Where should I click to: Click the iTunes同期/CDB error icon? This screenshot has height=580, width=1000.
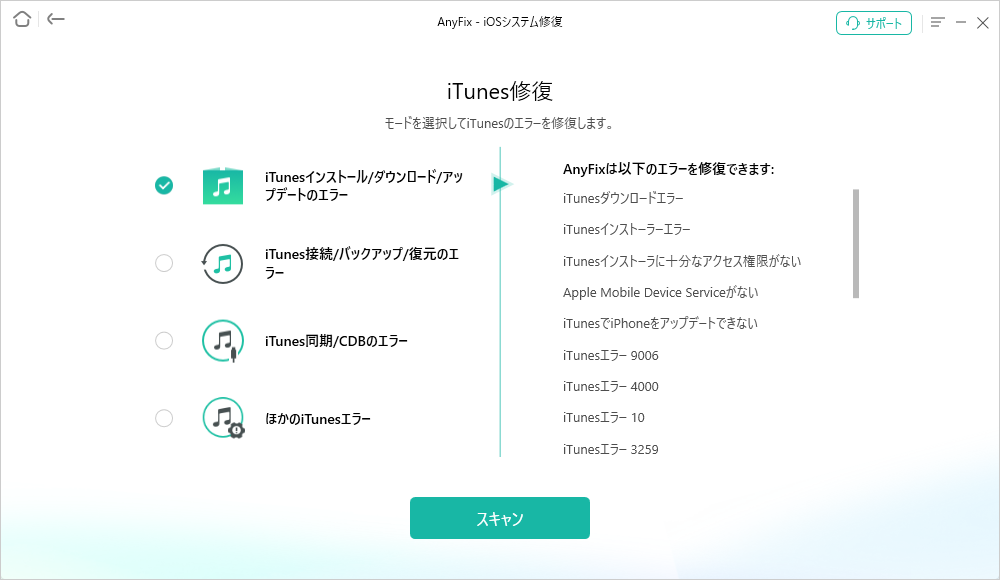pos(223,341)
